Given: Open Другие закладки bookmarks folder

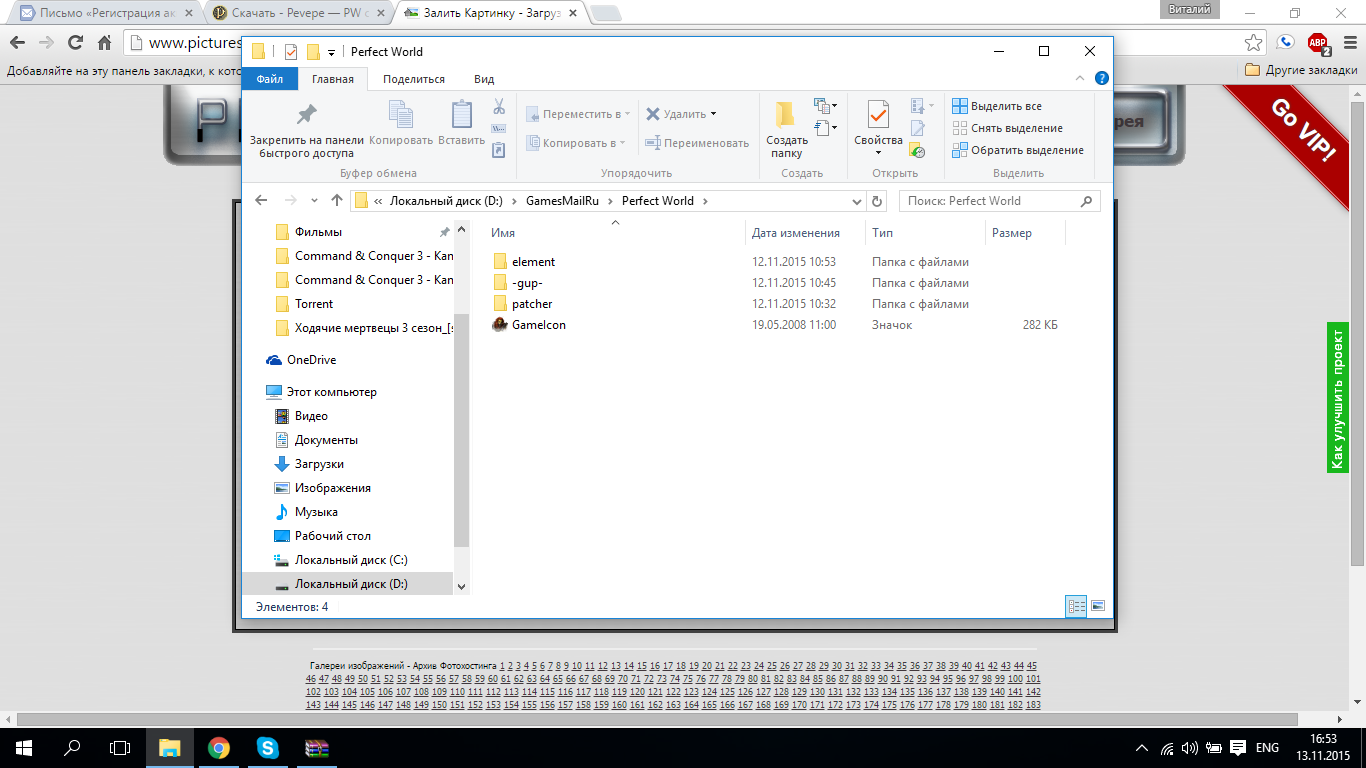Looking at the screenshot, I should pos(1301,71).
